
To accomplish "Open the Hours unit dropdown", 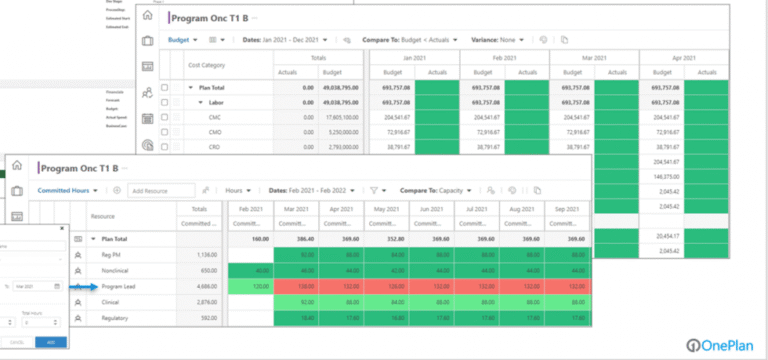I will coord(238,191).
